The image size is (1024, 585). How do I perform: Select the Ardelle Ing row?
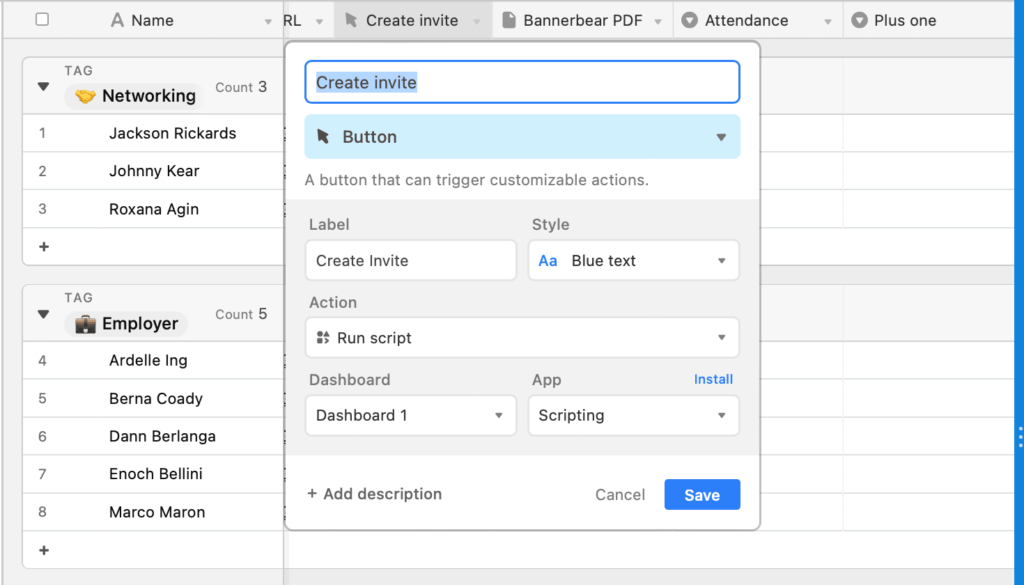pos(153,360)
